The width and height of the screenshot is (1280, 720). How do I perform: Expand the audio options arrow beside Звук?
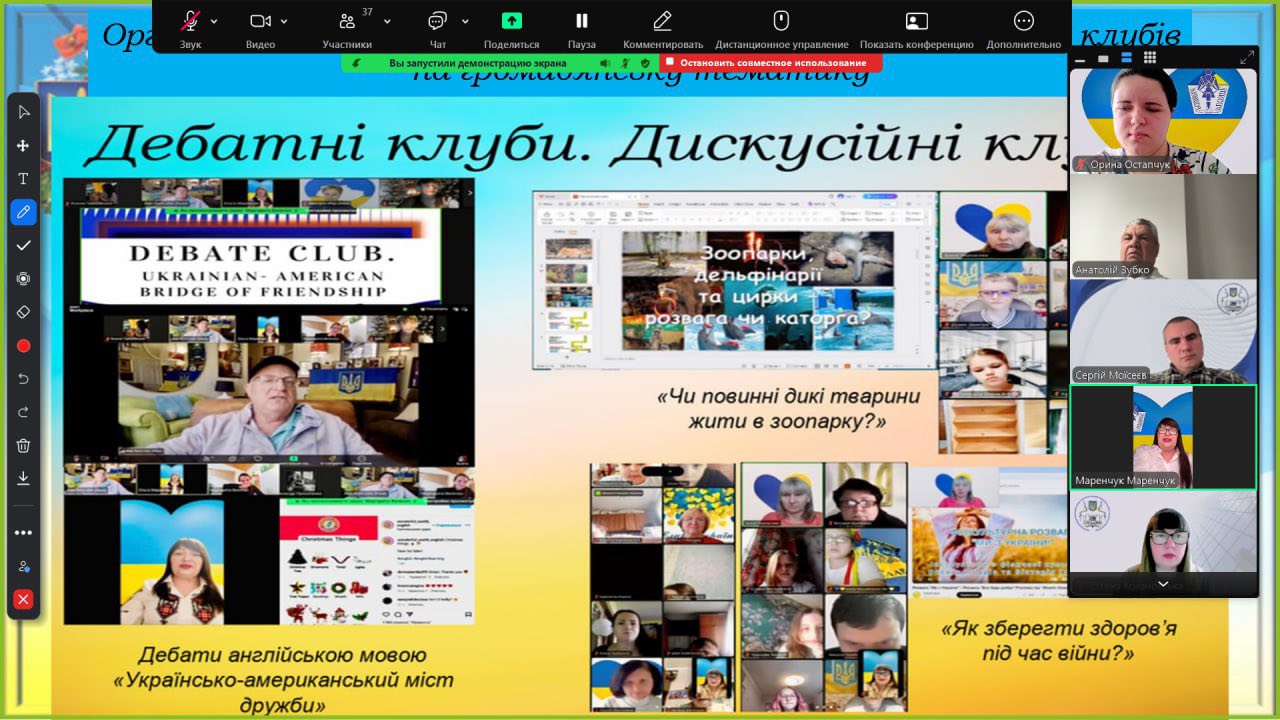coord(214,21)
